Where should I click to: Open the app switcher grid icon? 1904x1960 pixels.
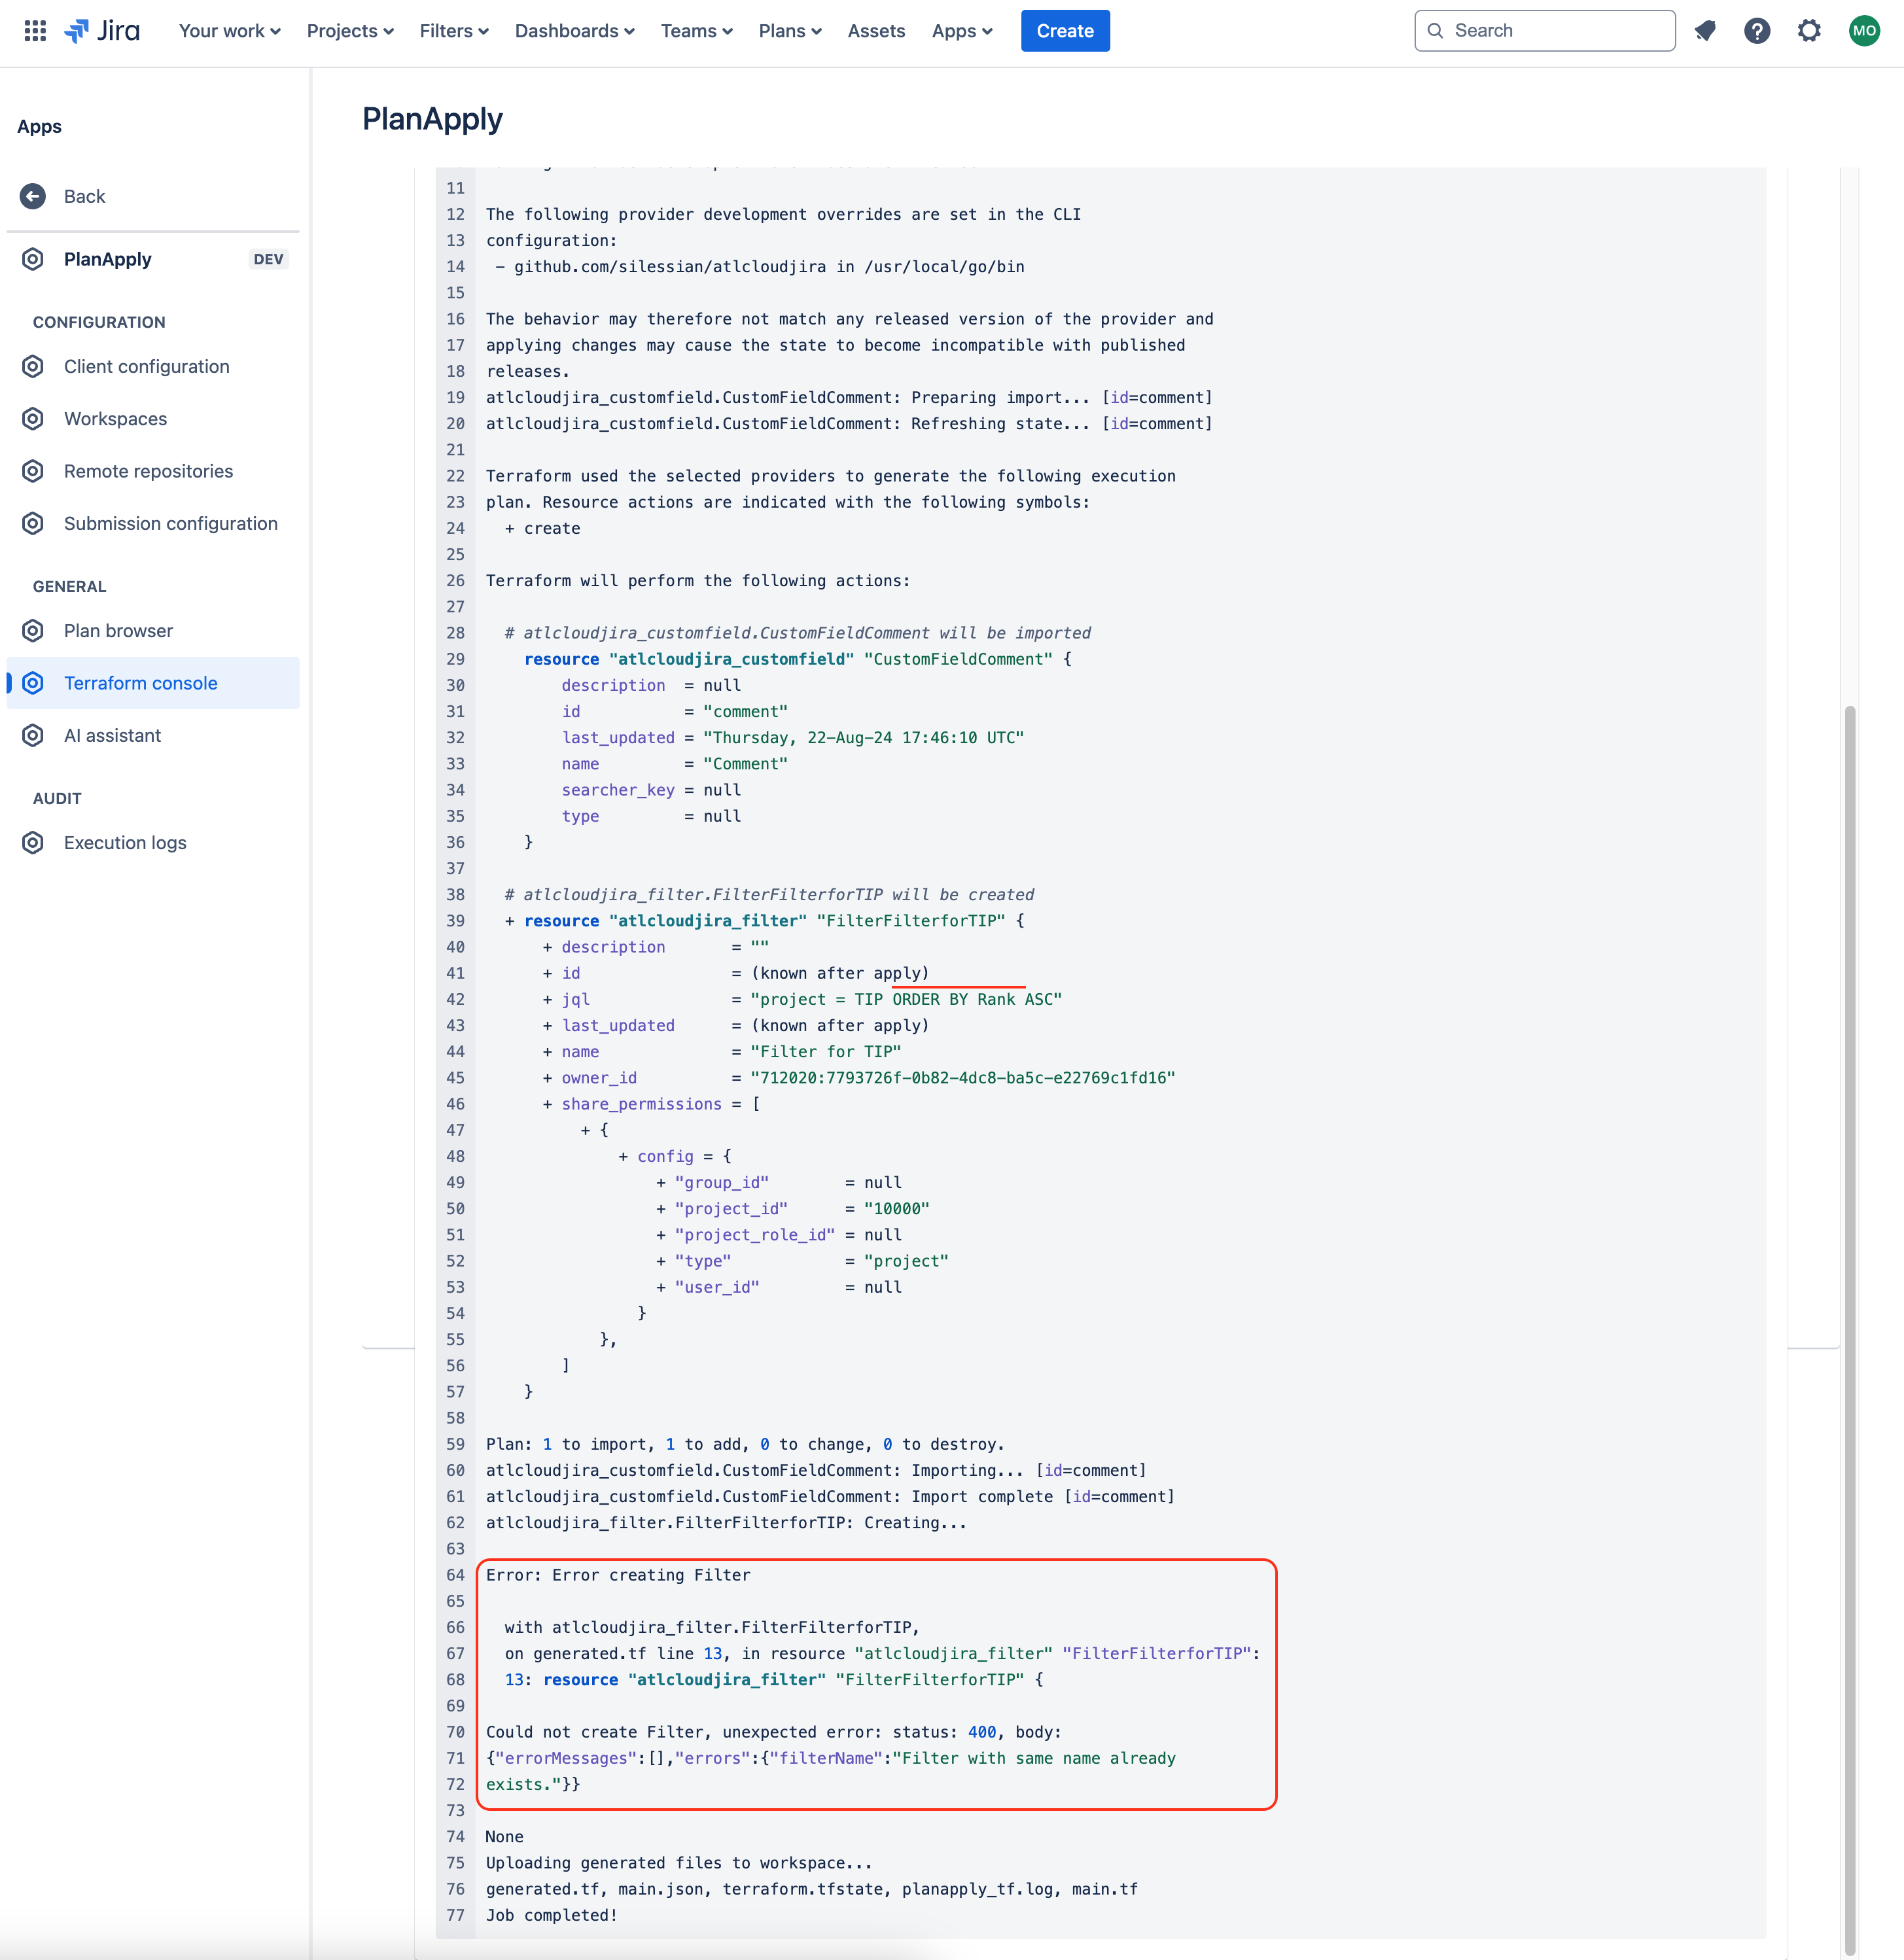point(35,31)
